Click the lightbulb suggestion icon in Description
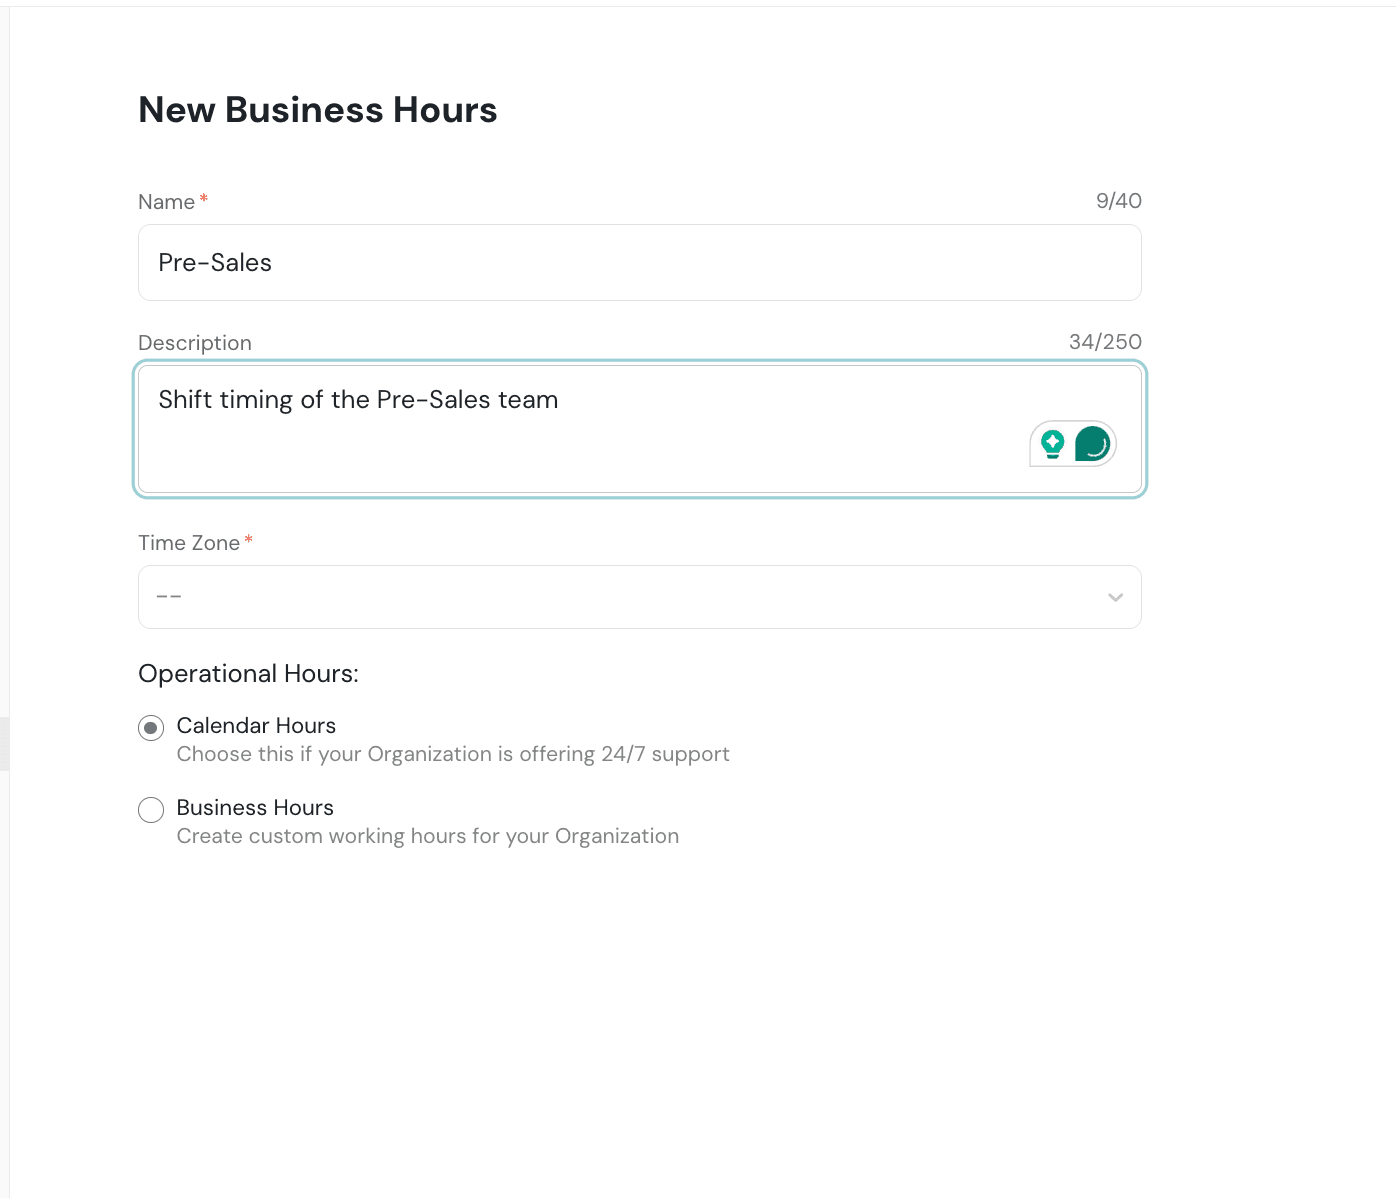1396x1198 pixels. [x=1052, y=443]
